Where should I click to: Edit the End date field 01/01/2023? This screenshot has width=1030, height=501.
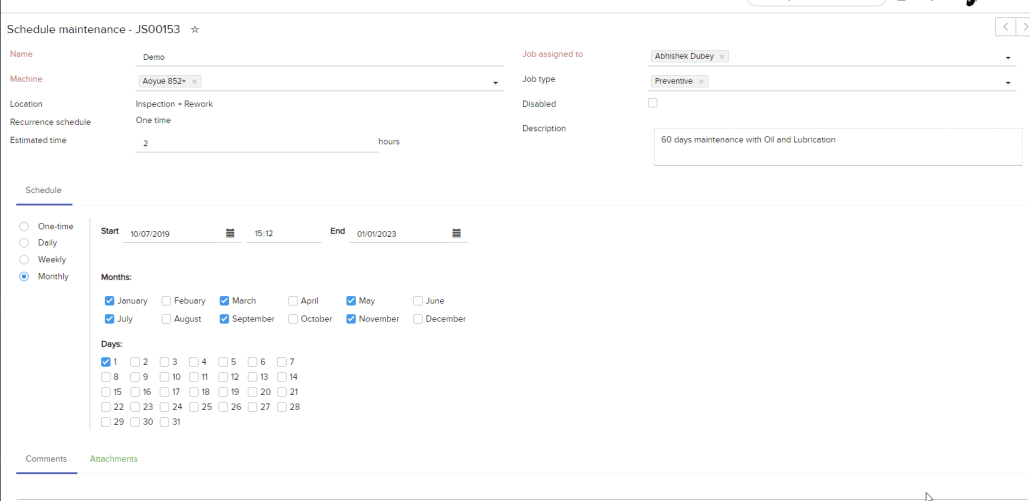click(x=399, y=234)
